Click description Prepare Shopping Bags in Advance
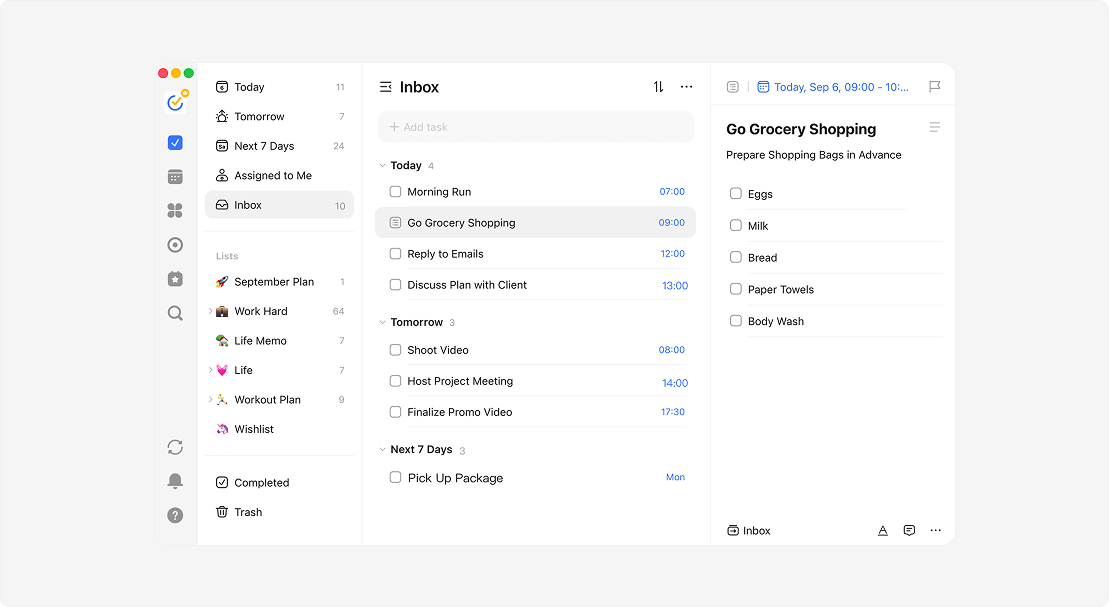This screenshot has height=607, width=1109. [813, 155]
